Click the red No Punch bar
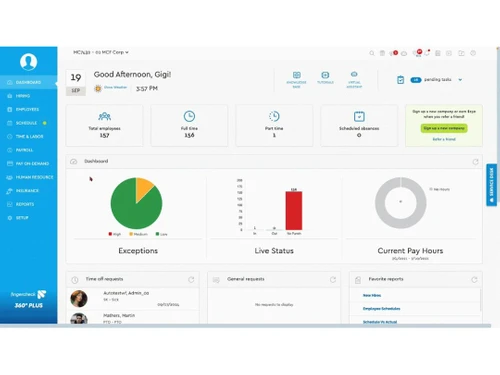 [294, 211]
